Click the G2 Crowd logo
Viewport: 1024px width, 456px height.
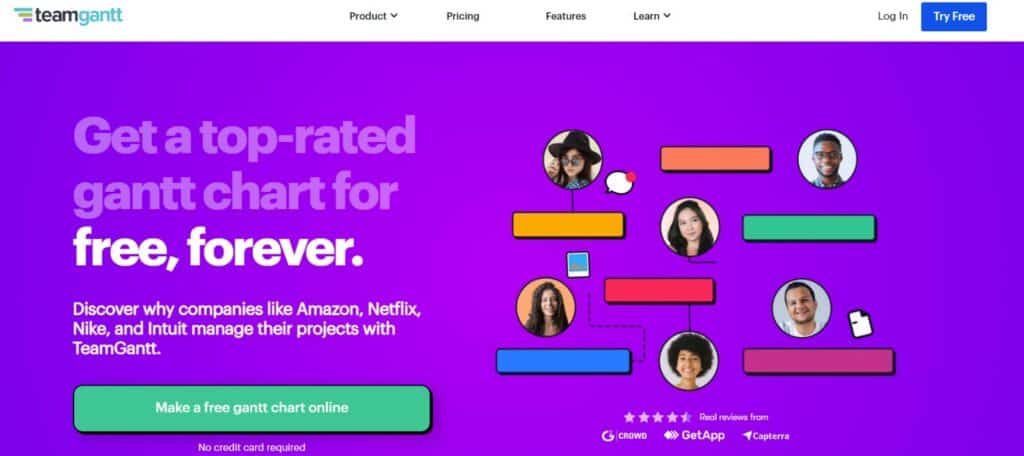624,436
